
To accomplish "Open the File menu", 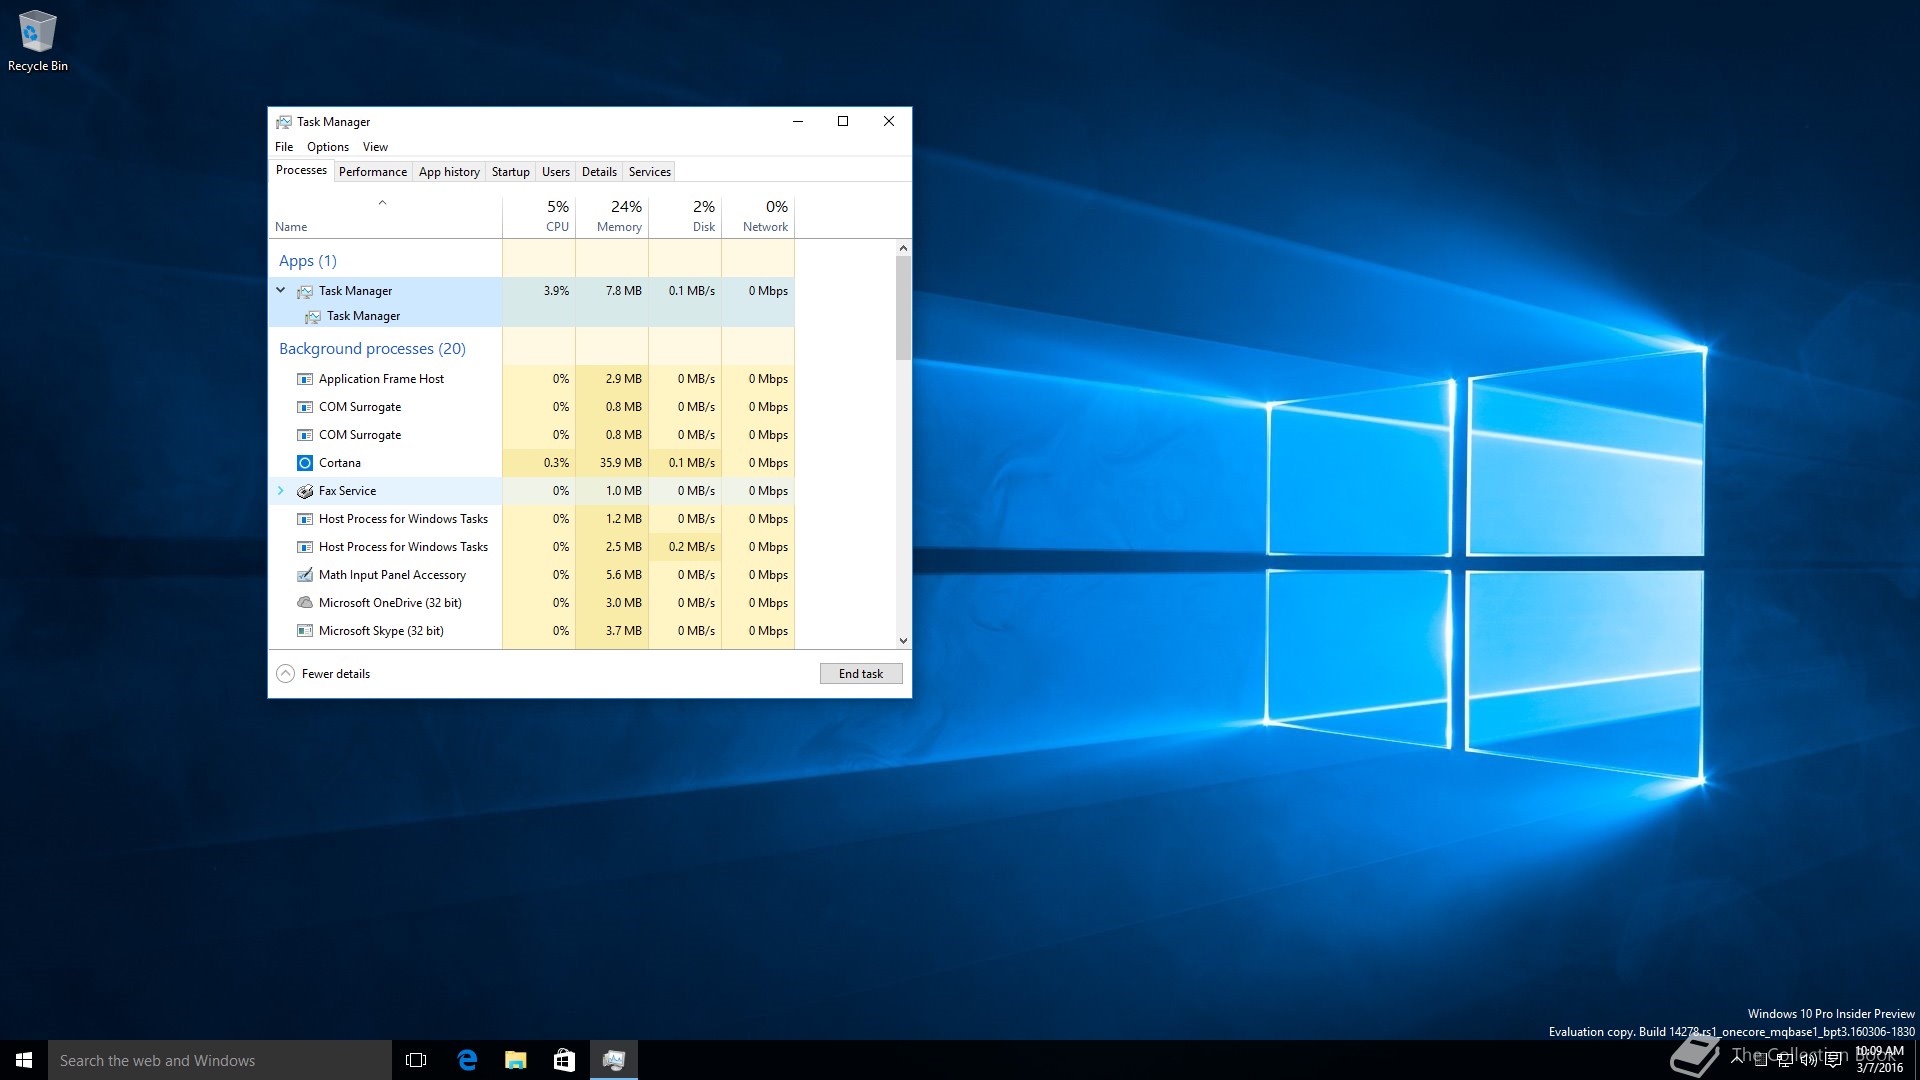I will point(284,147).
